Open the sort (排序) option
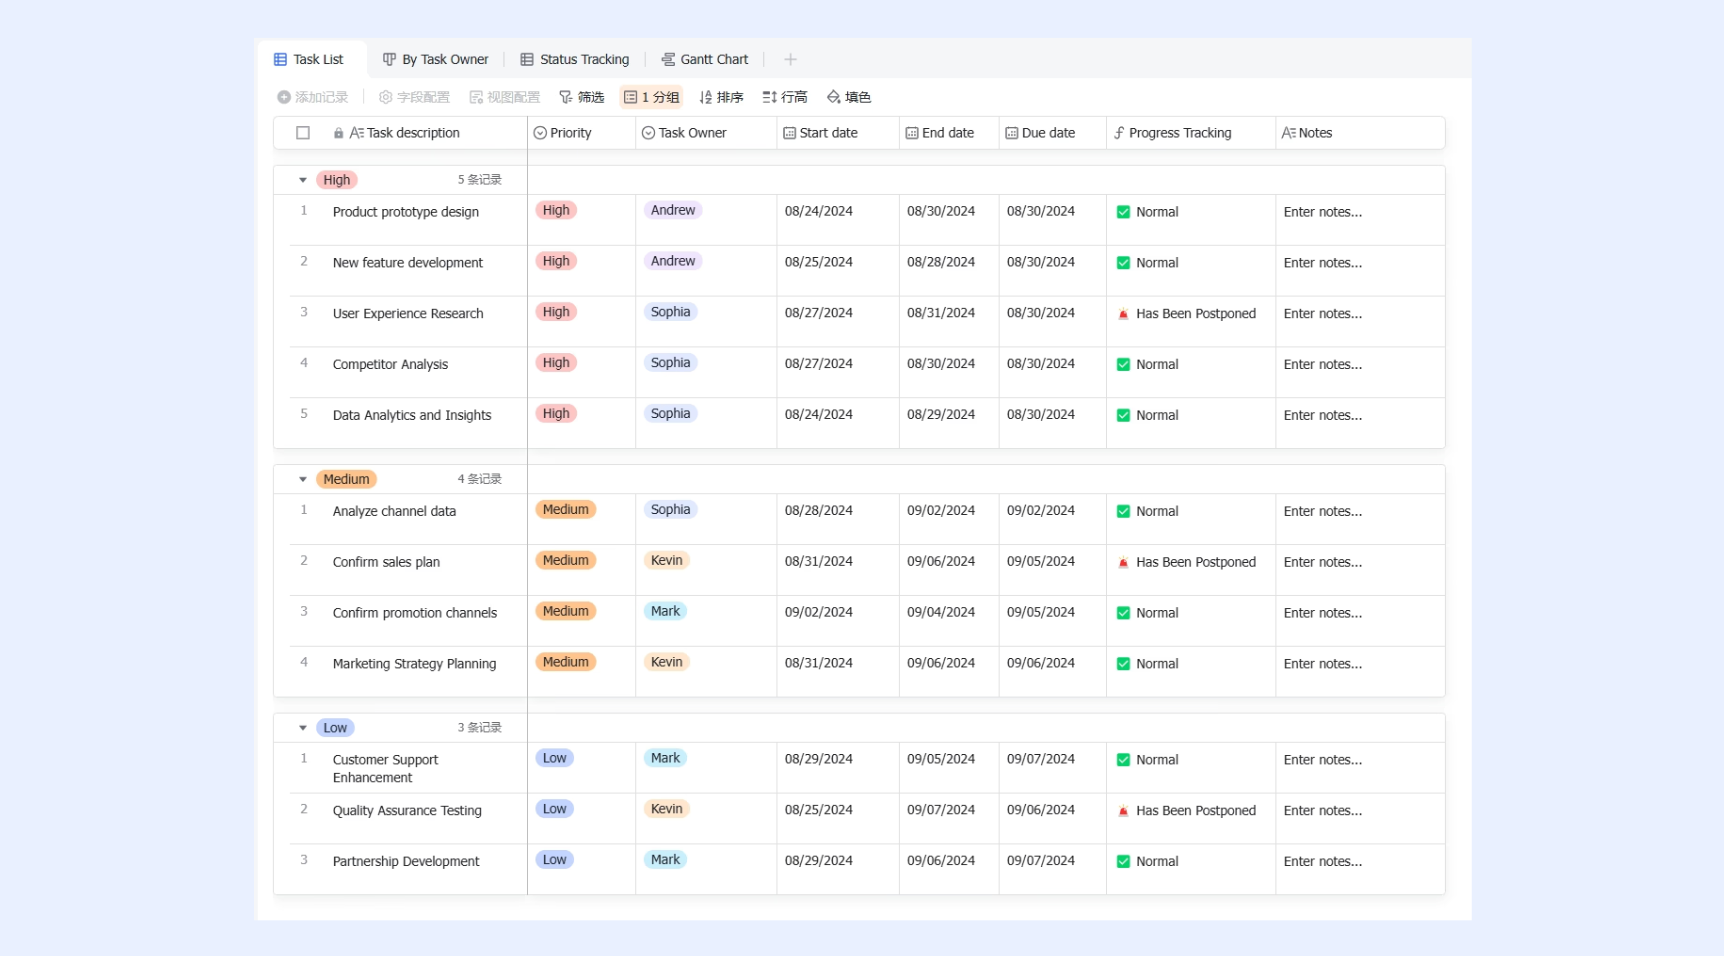1724x956 pixels. tap(721, 97)
